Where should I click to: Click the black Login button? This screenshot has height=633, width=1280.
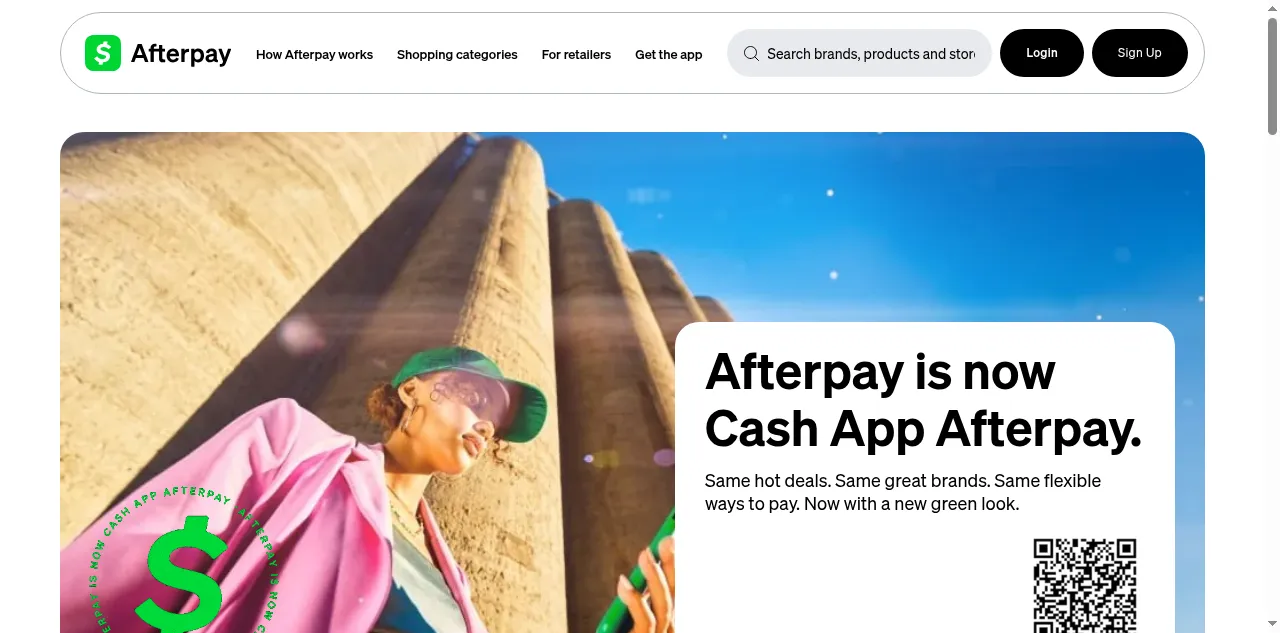[1042, 53]
